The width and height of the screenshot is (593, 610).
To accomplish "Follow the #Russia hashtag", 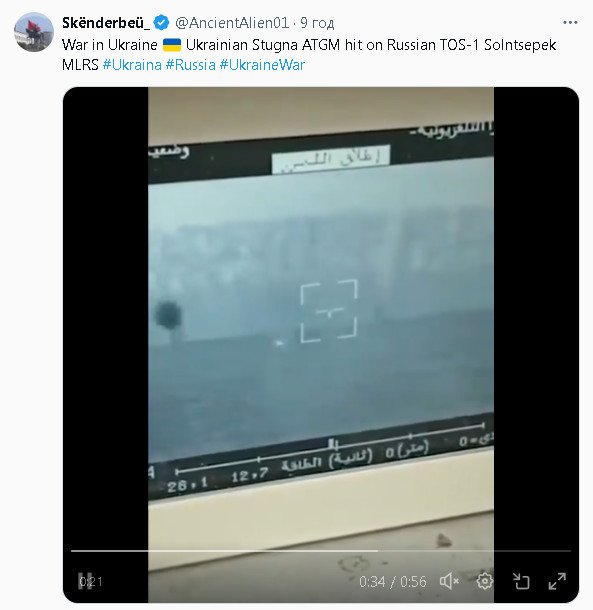I will [191, 65].
